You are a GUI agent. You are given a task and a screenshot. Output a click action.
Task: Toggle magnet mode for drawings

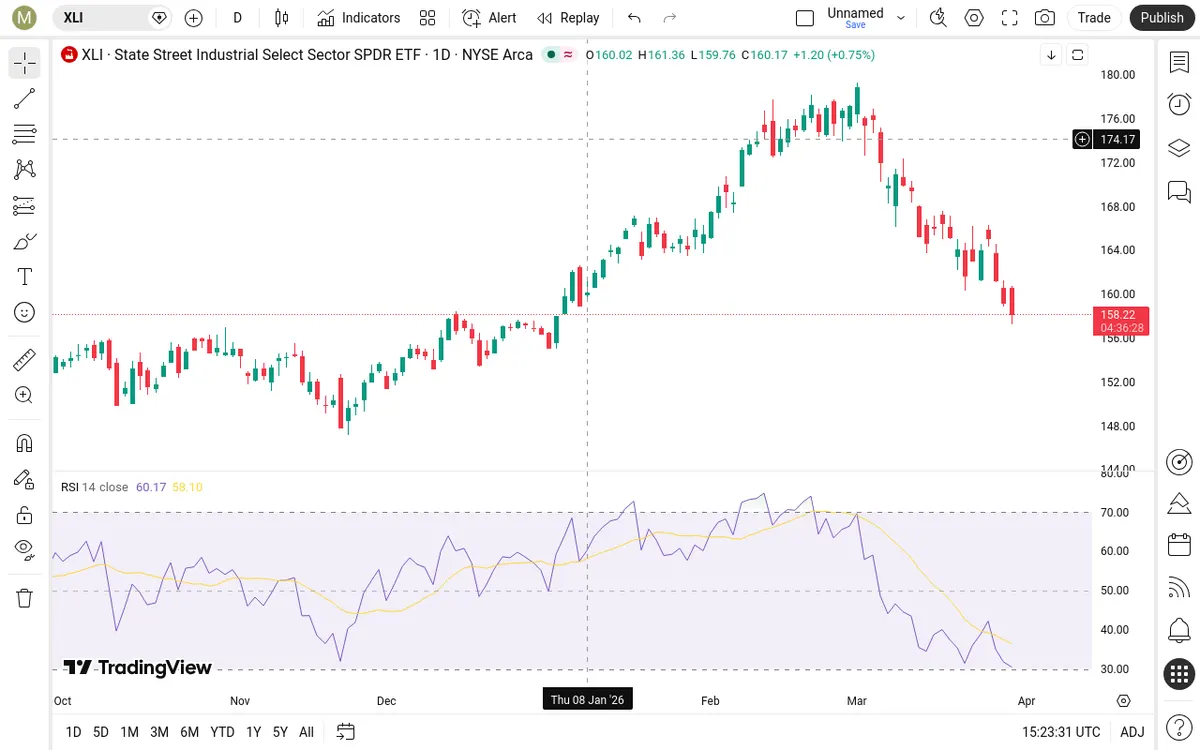[25, 443]
